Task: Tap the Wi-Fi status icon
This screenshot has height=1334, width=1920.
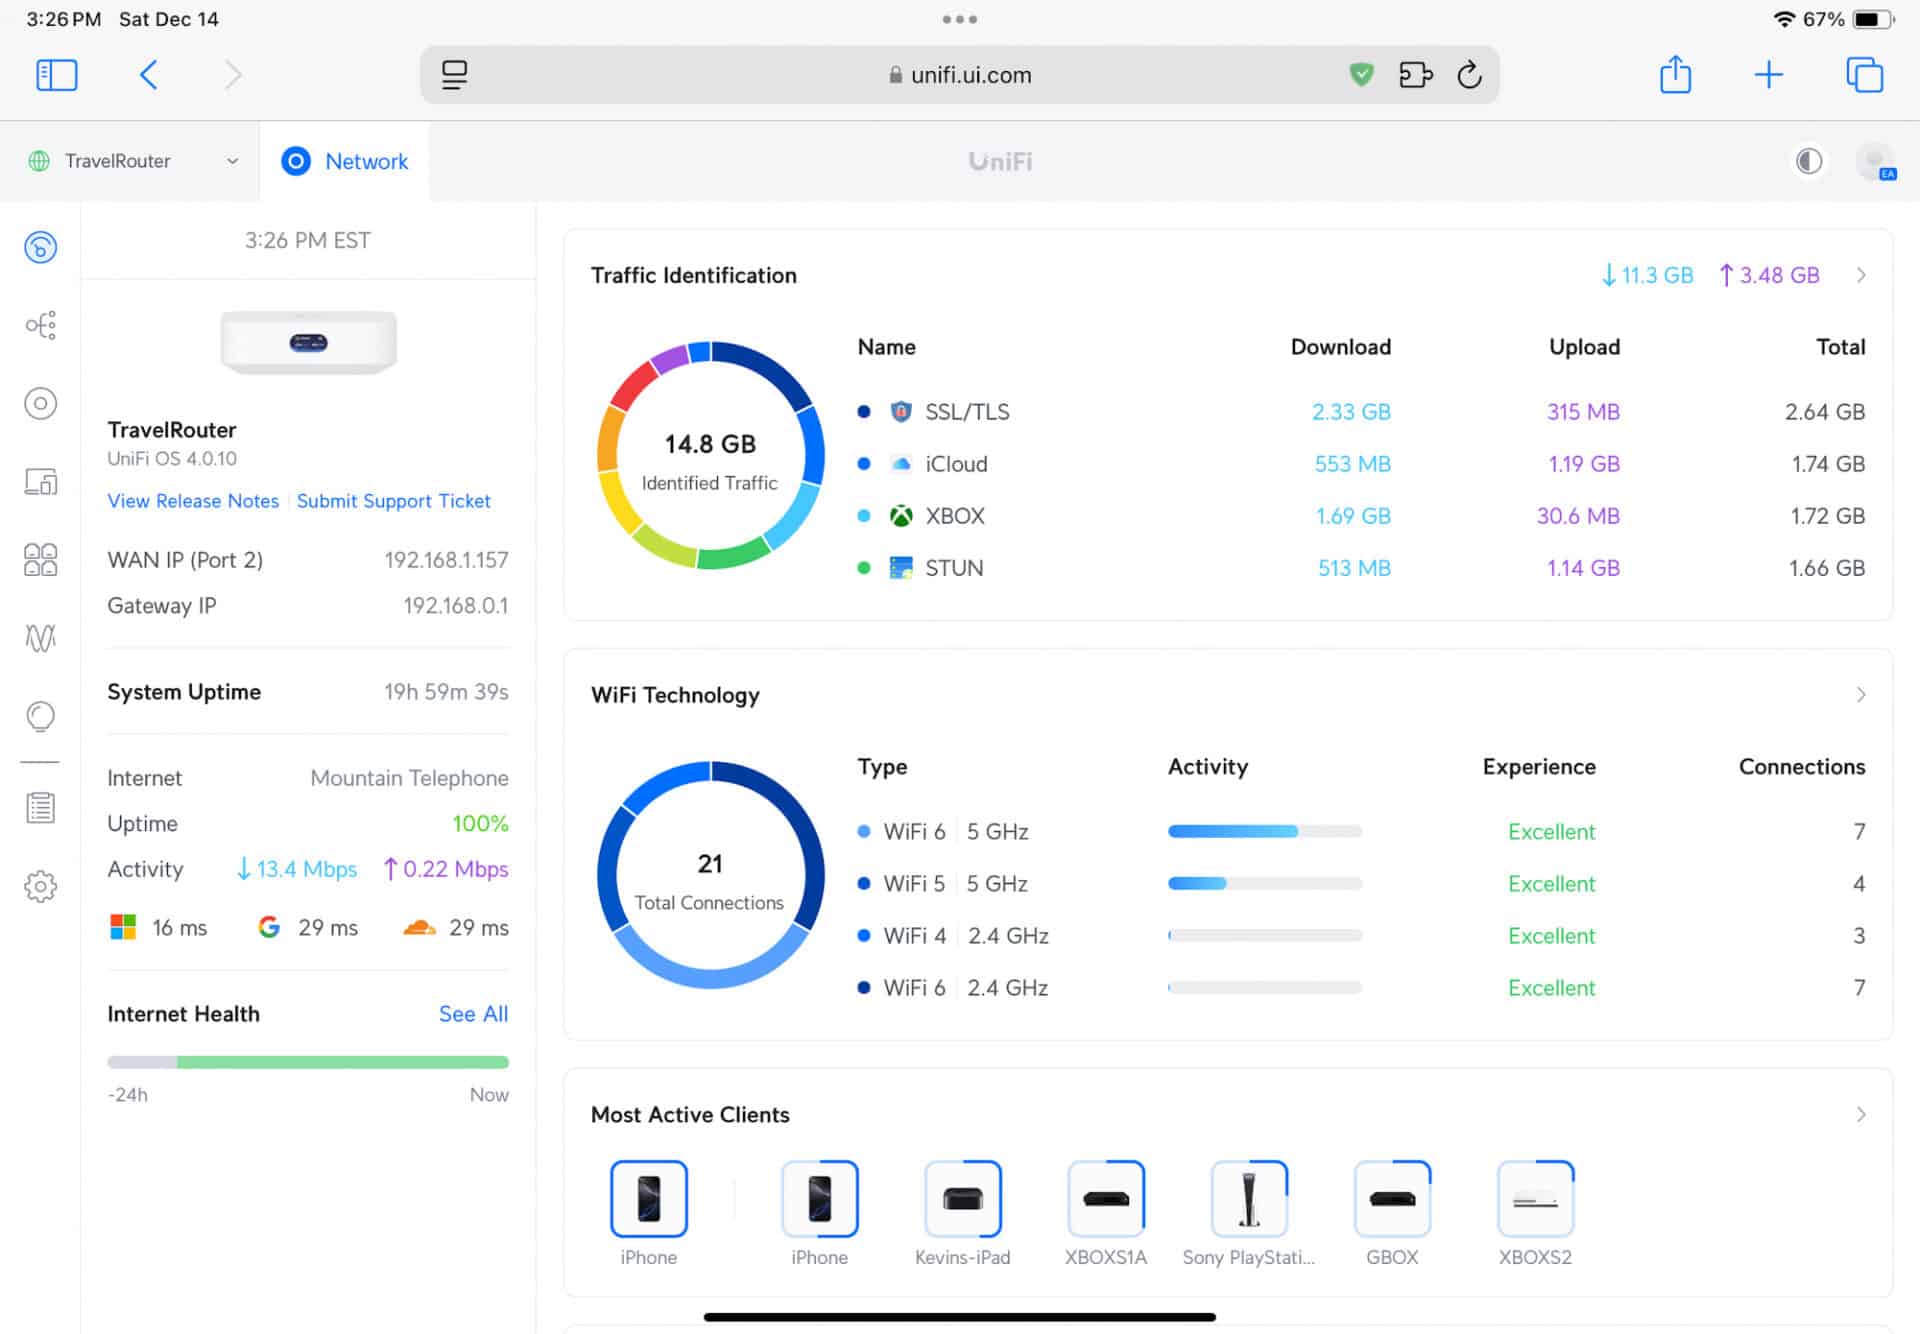Action: [x=1784, y=19]
